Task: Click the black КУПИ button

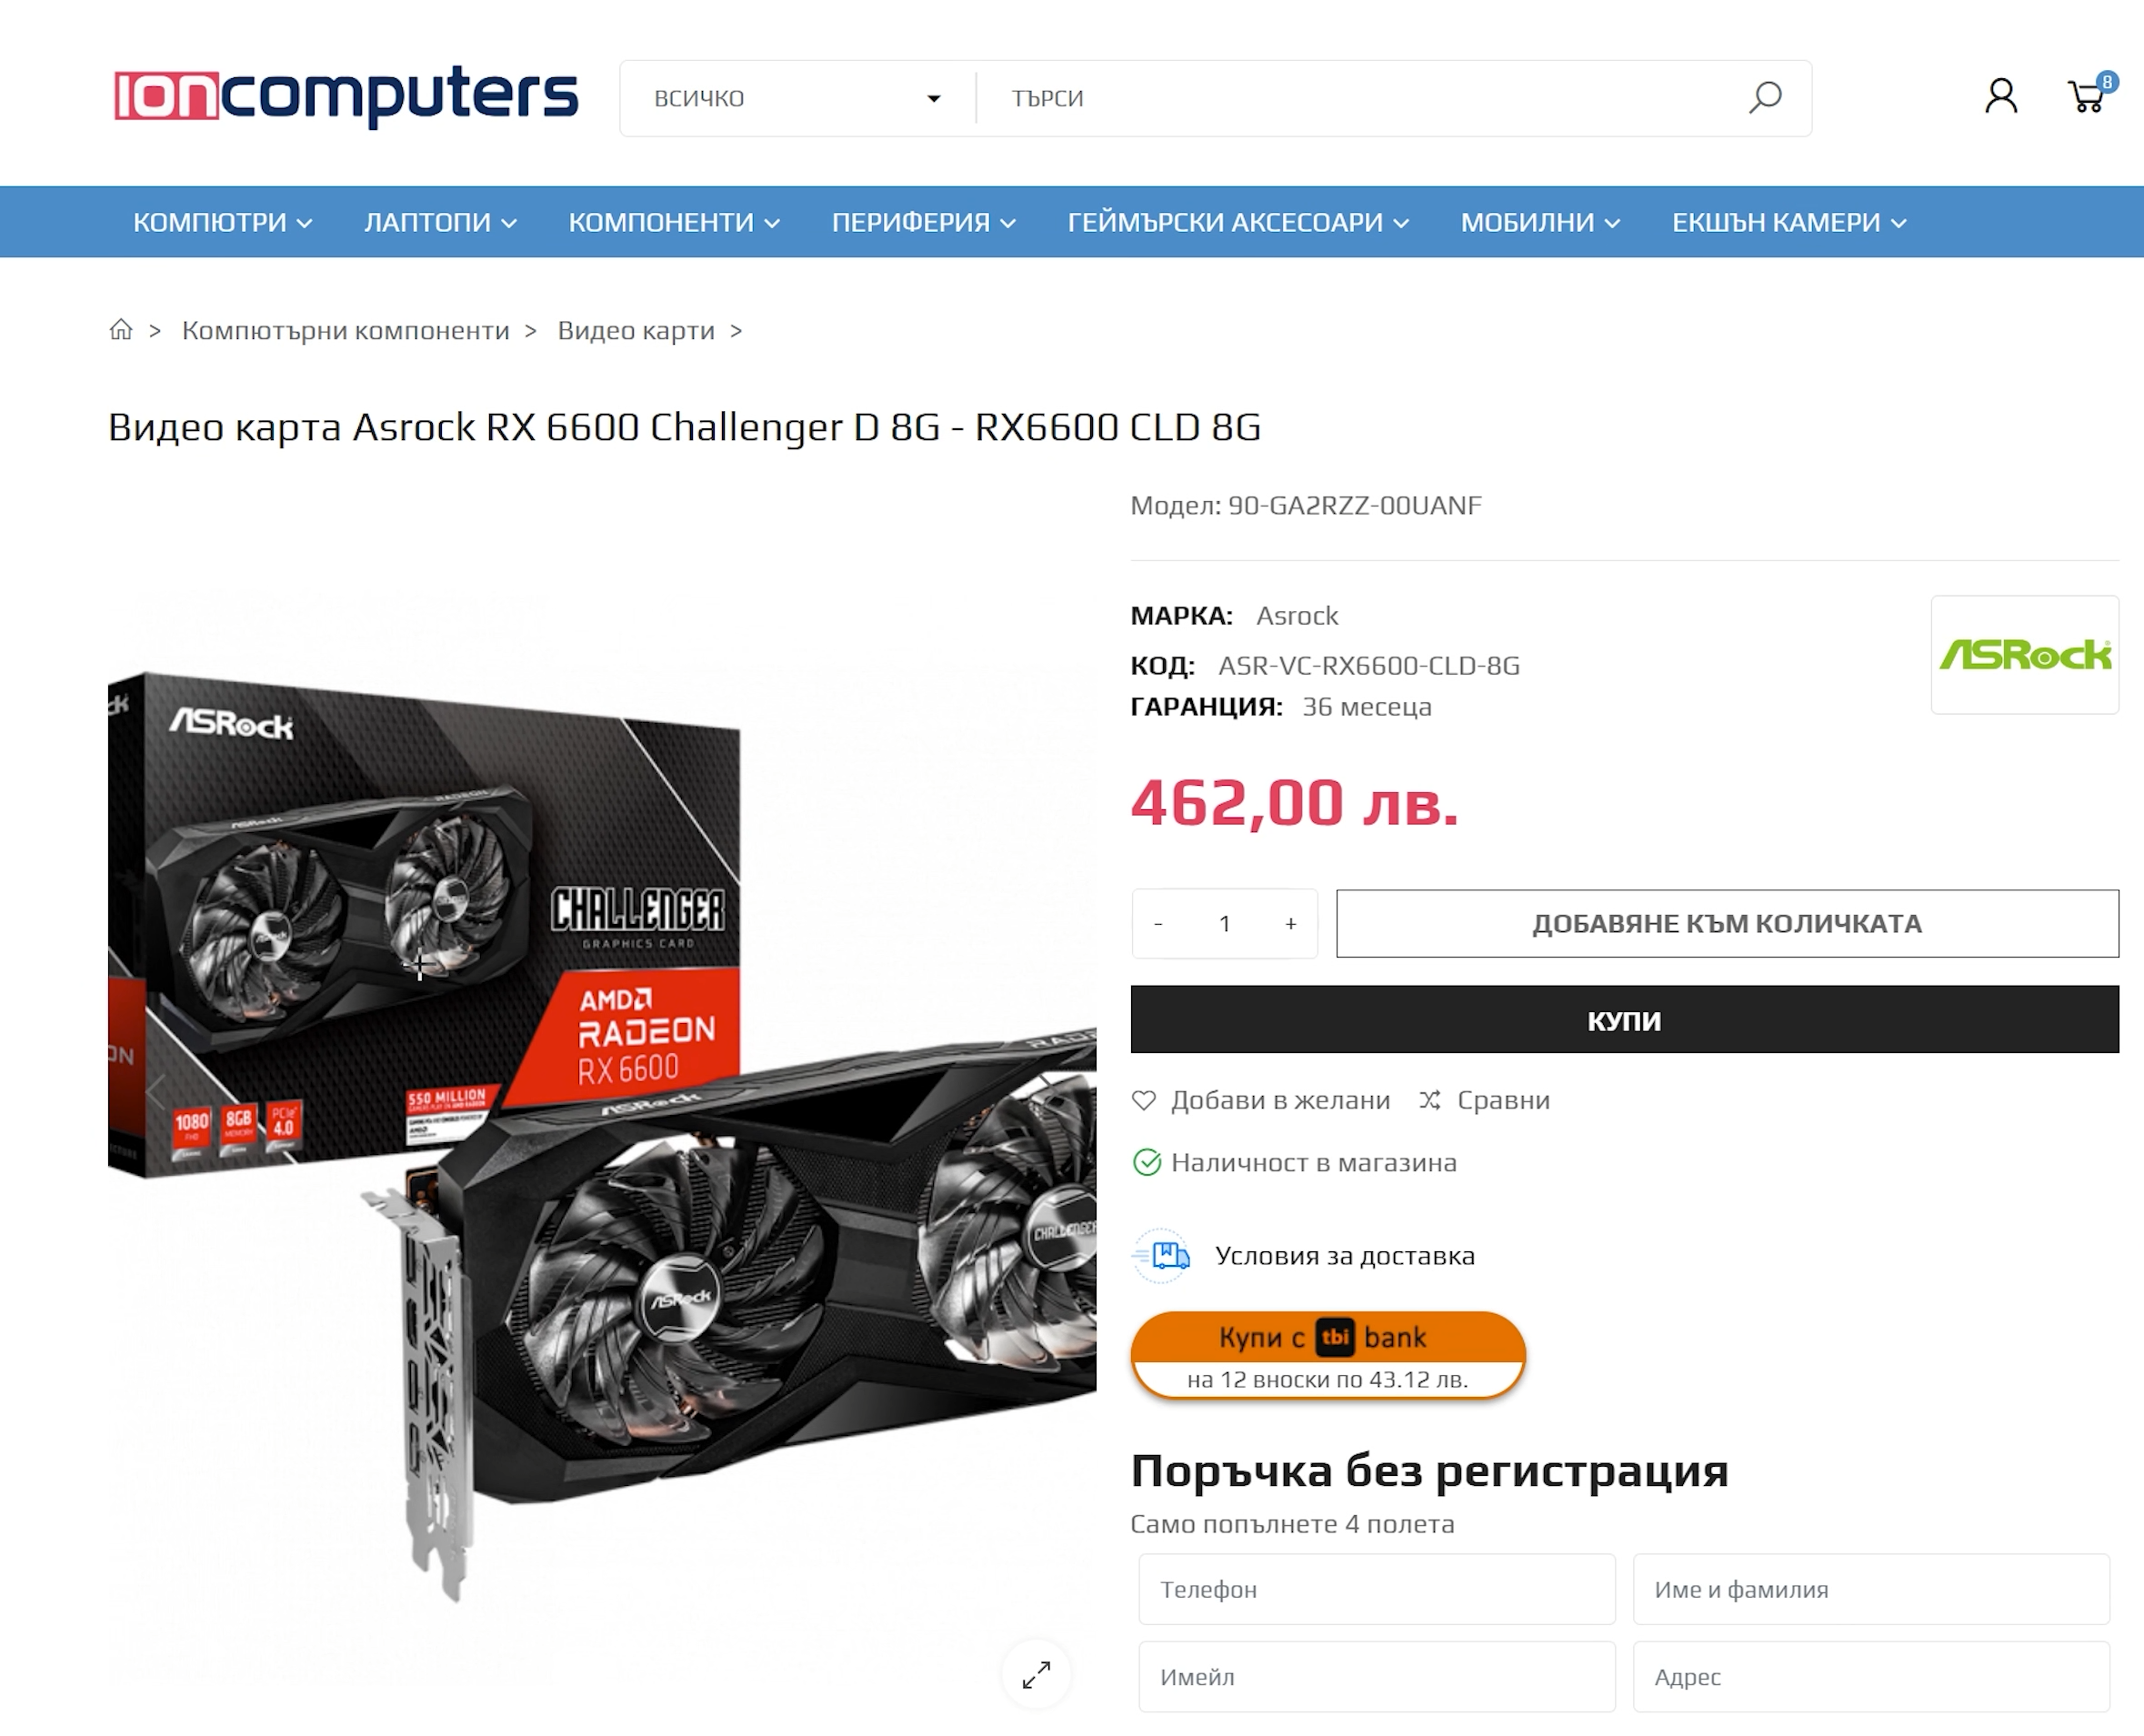Action: (1624, 1020)
